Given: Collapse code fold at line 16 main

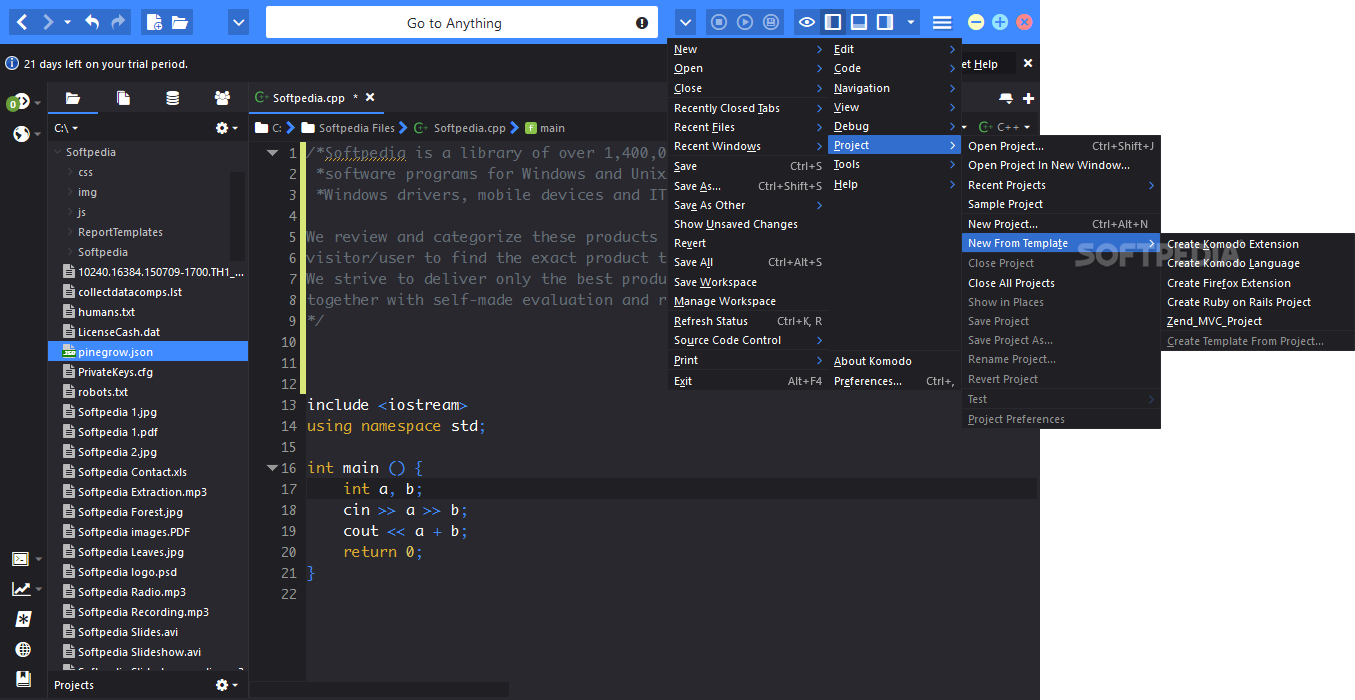Looking at the screenshot, I should coord(272,468).
